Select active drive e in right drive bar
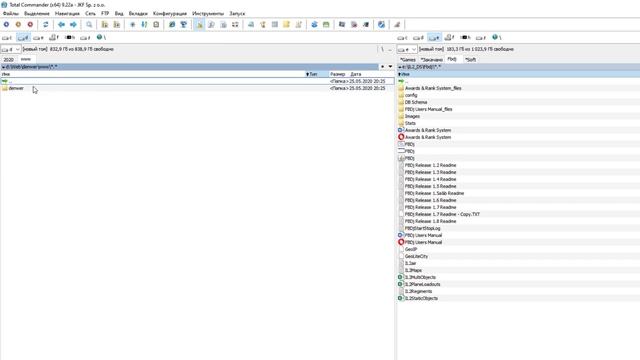The height and width of the screenshot is (360, 640). click(434, 38)
